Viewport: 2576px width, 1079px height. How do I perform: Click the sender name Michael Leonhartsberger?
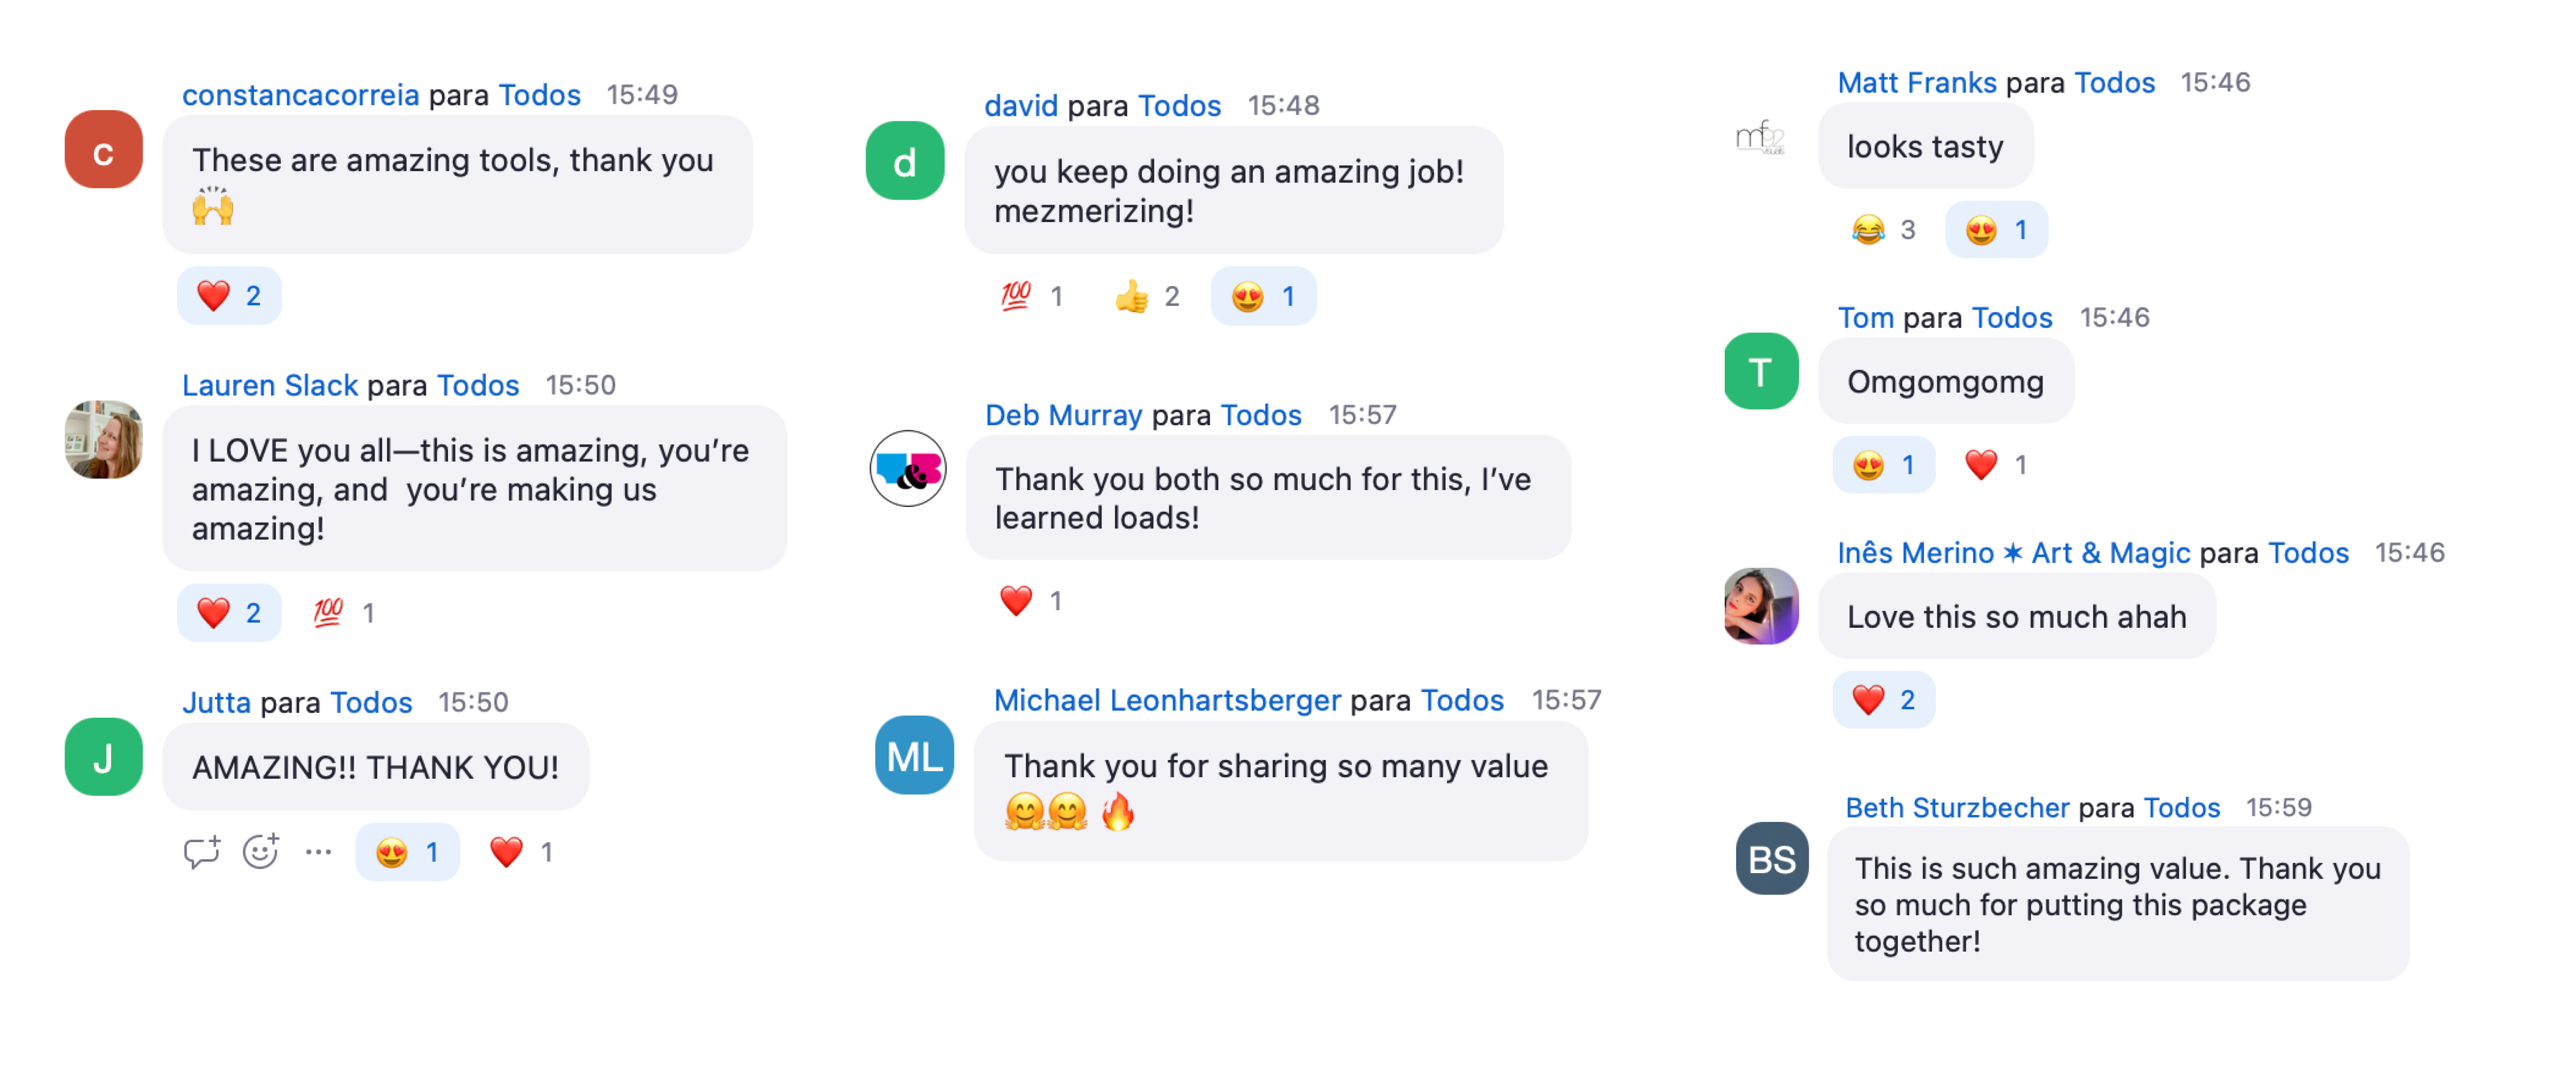coord(1166,700)
